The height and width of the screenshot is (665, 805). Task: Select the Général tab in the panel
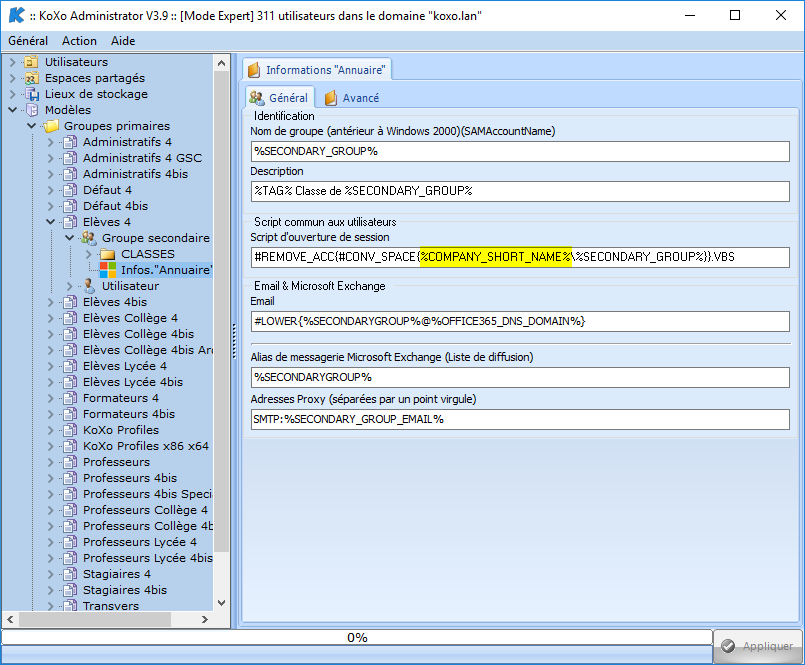point(279,98)
